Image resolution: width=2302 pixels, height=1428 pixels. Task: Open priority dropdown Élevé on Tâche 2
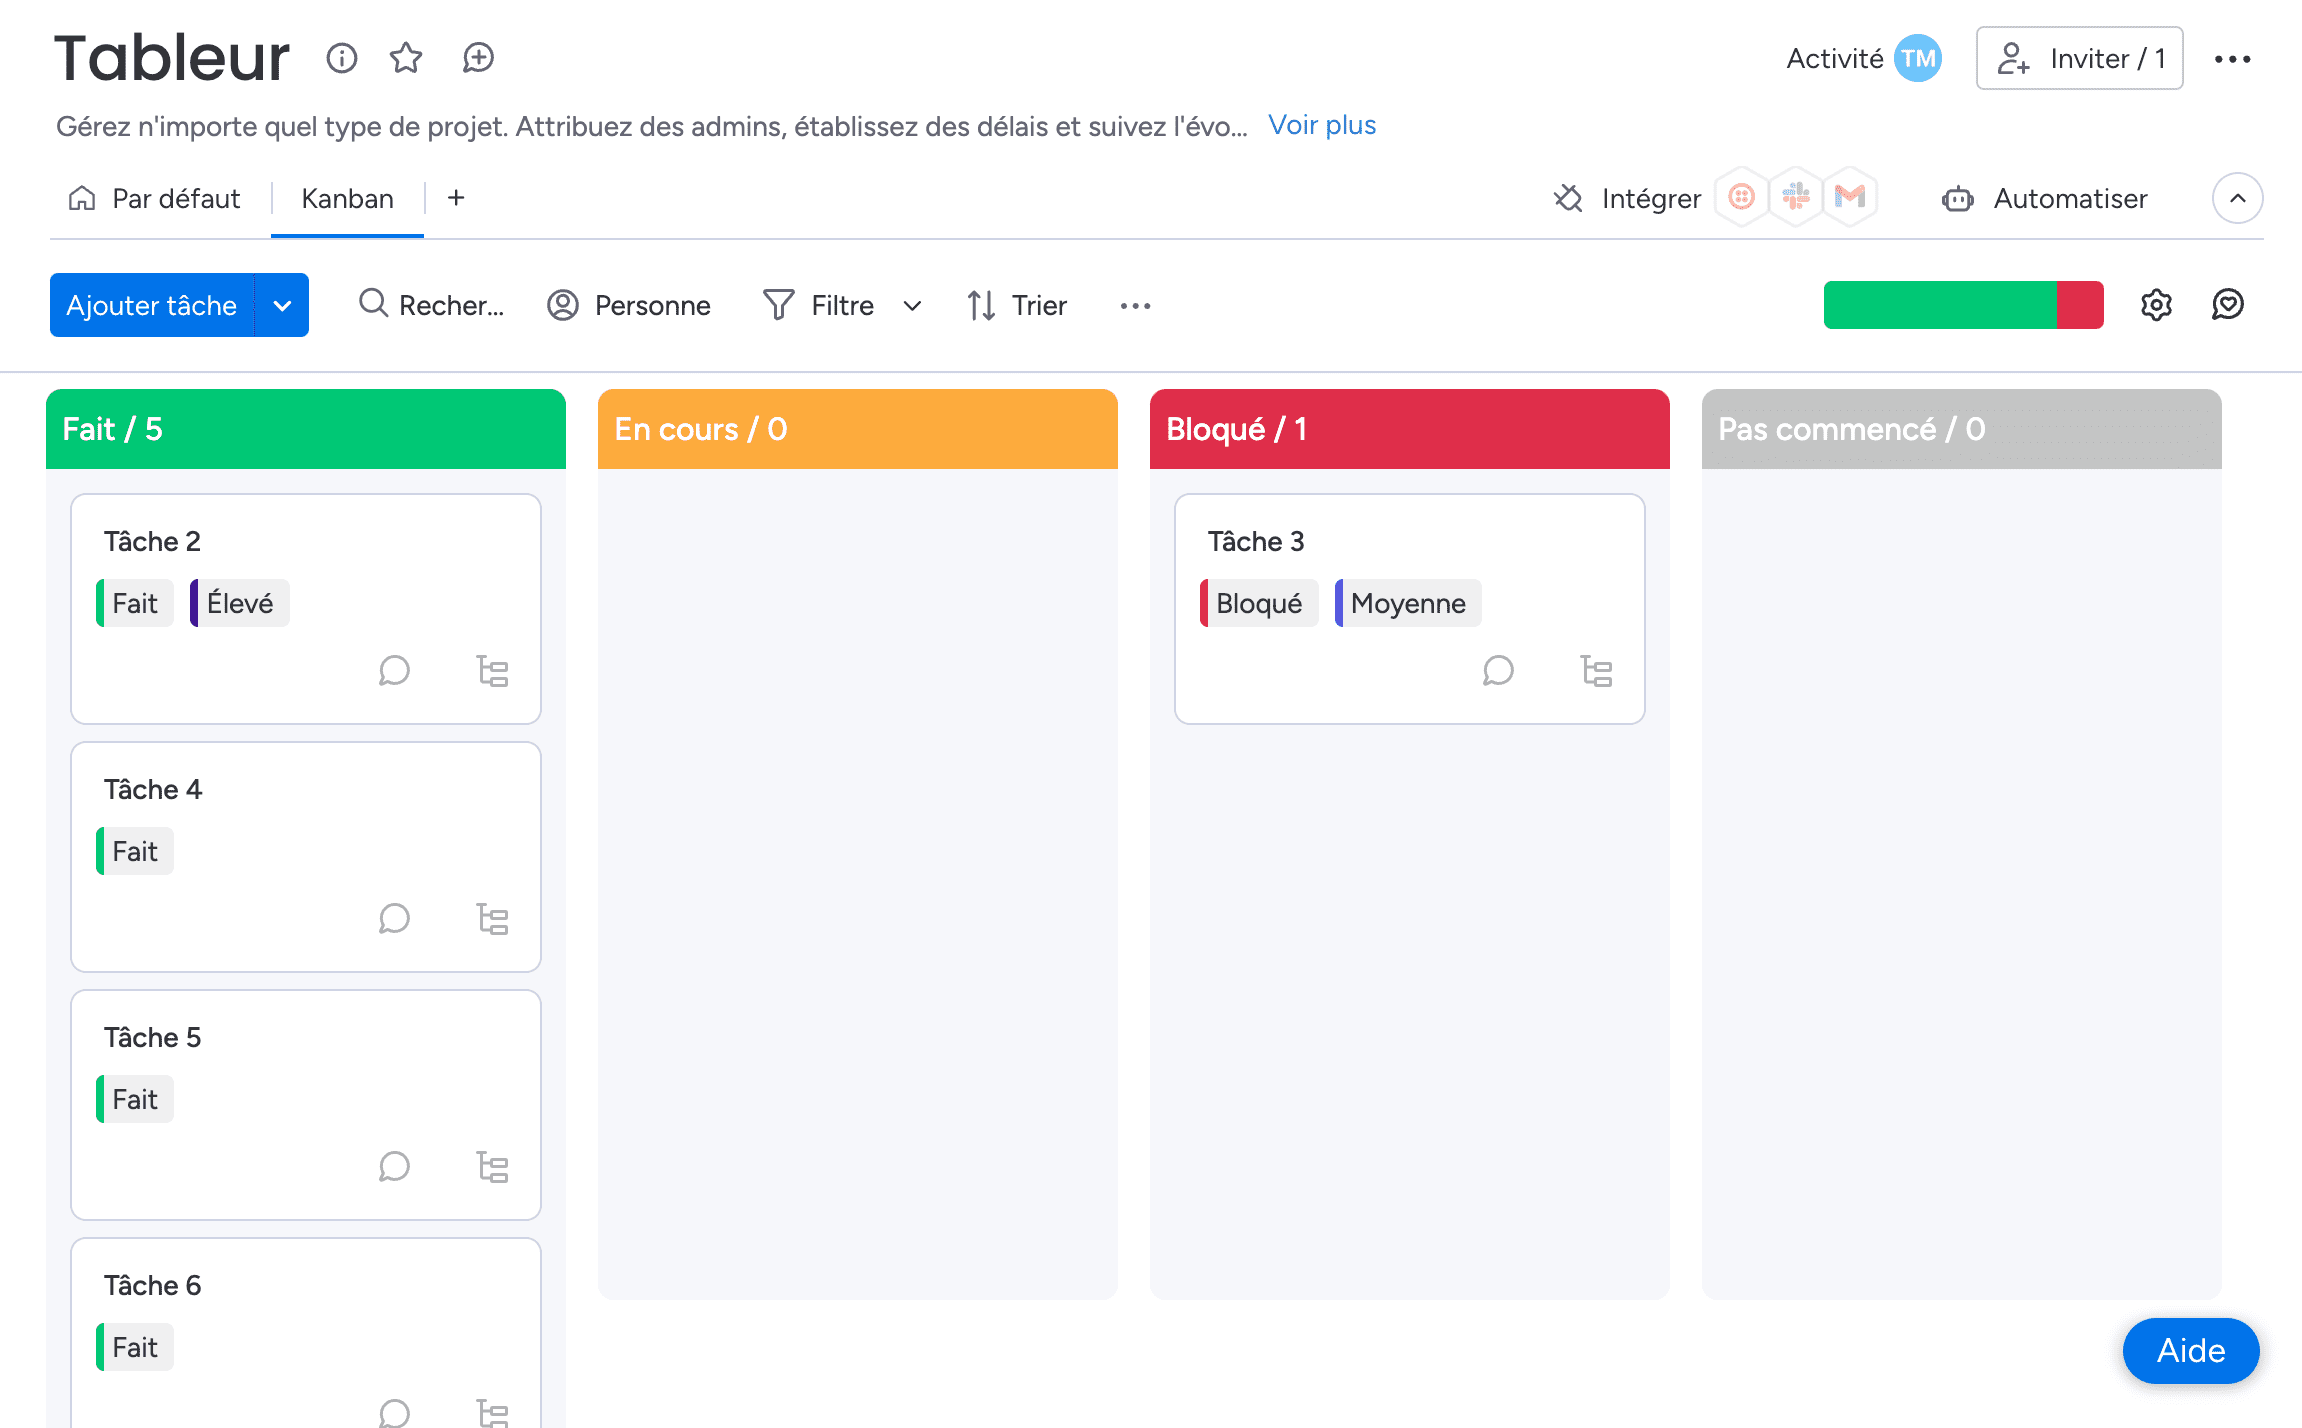pos(240,603)
